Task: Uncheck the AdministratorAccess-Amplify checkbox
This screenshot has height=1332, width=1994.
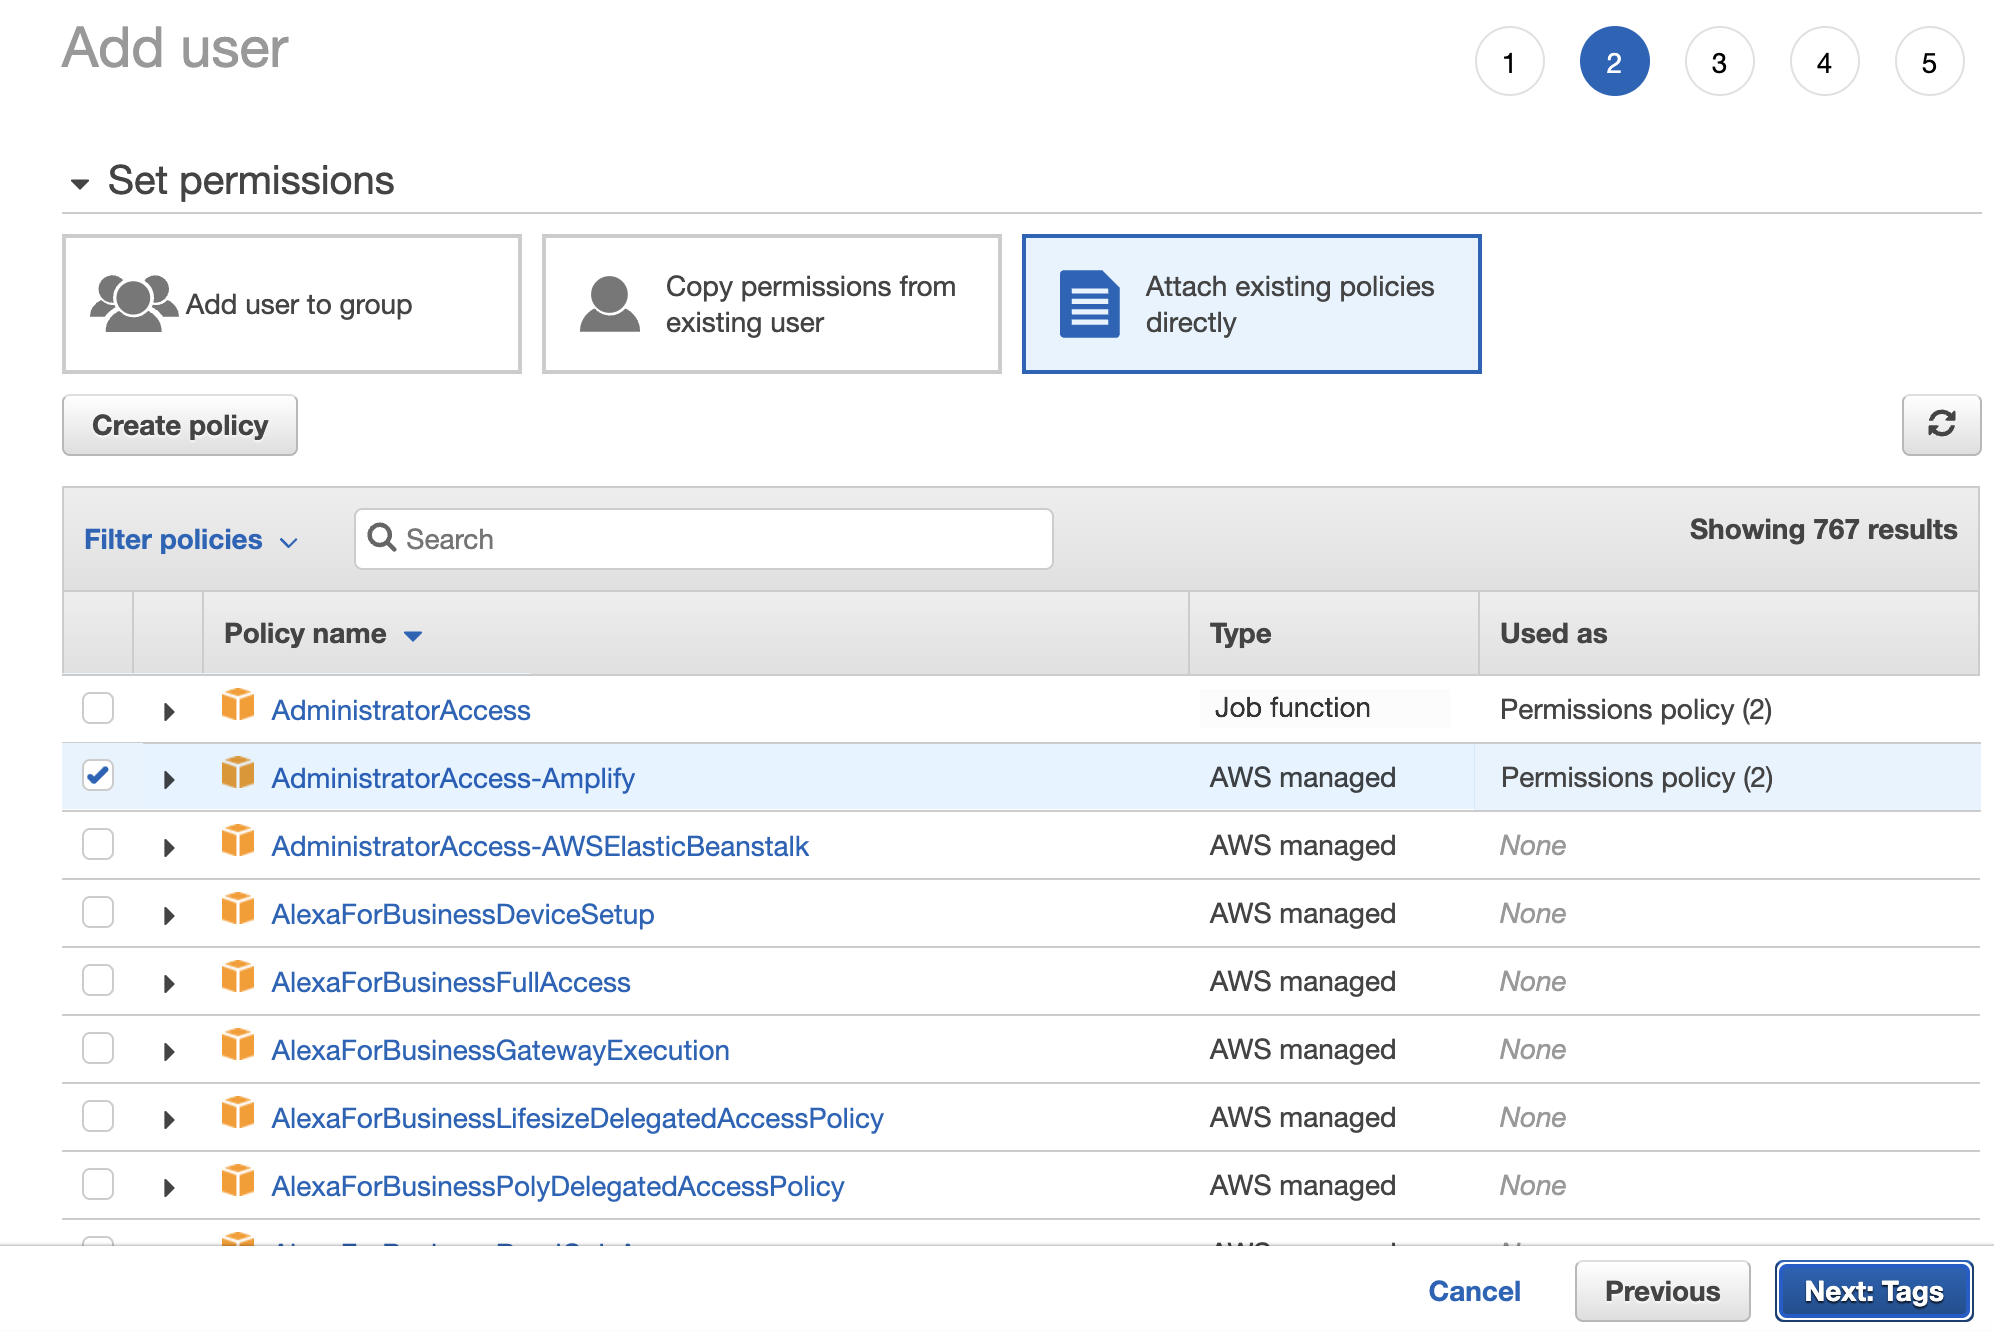Action: tap(98, 776)
